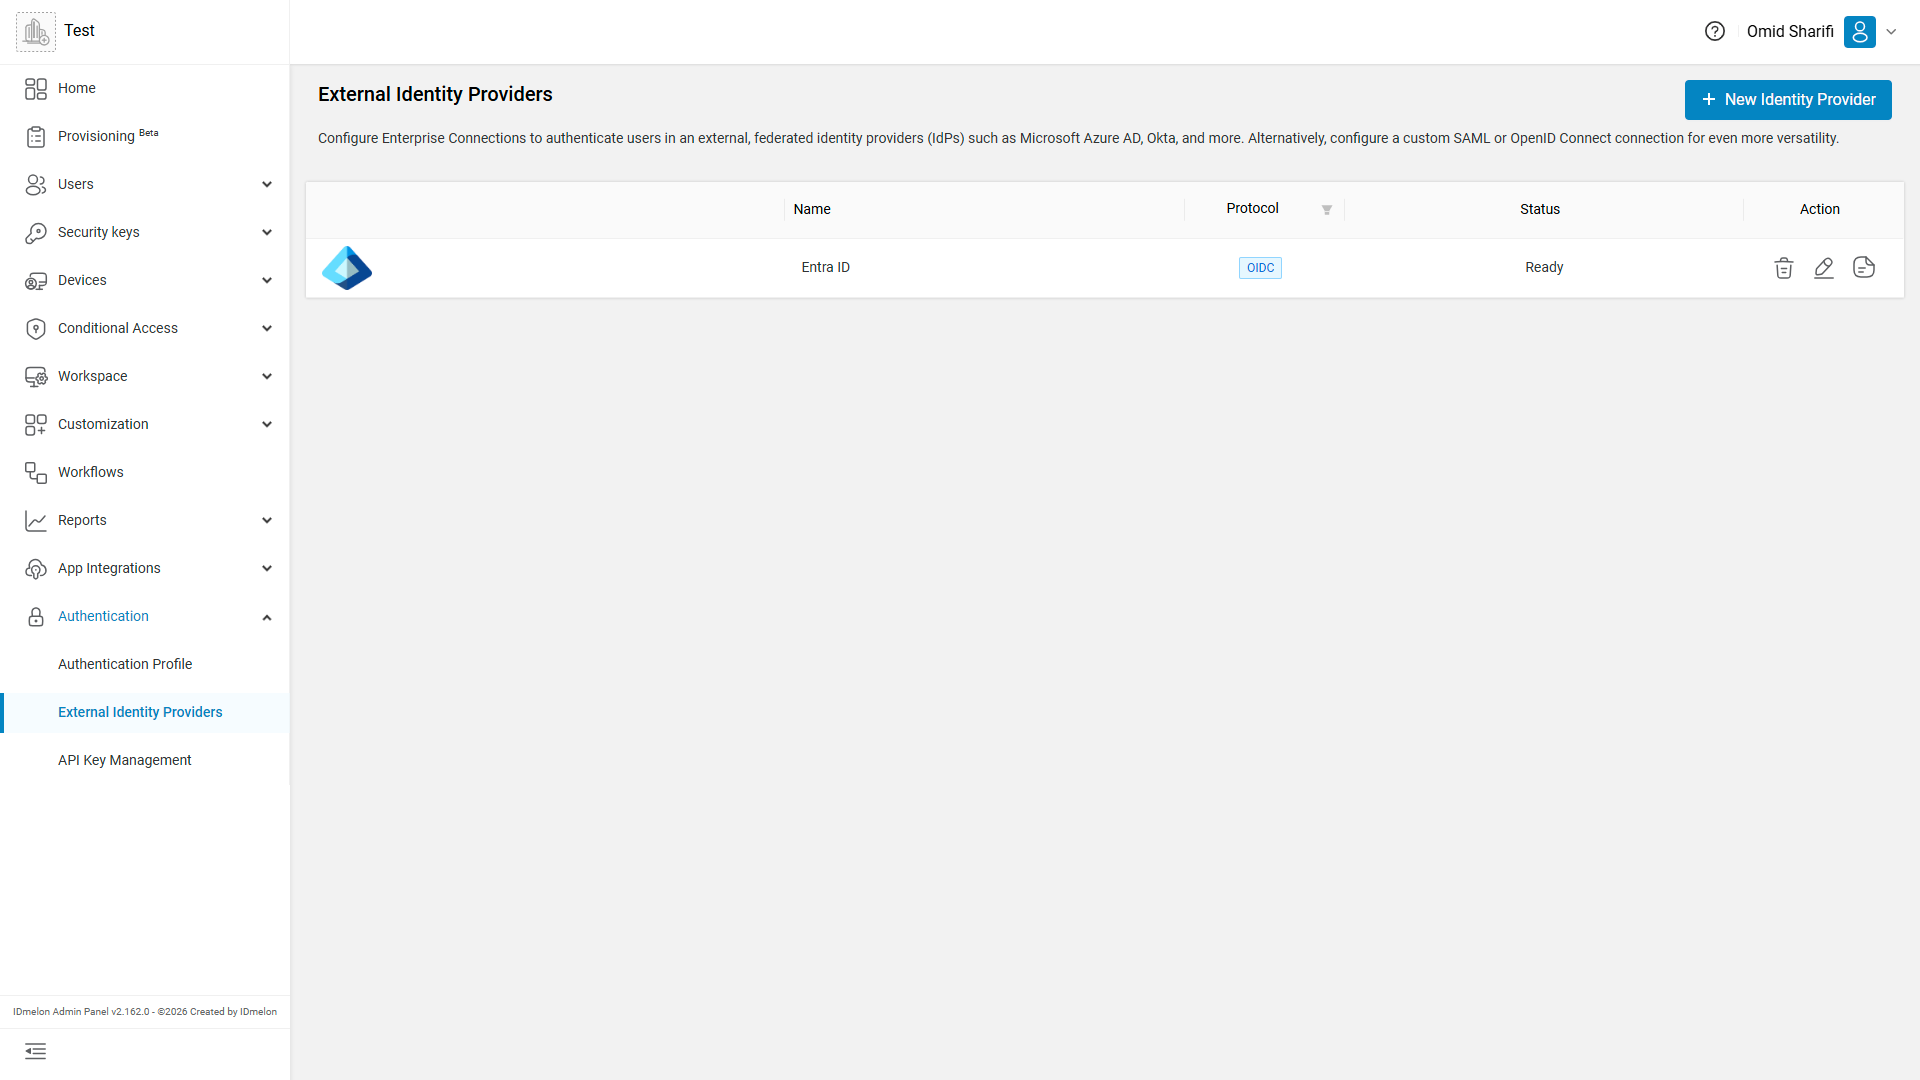
Task: Click the OIDC protocol tag
Action: tap(1260, 268)
